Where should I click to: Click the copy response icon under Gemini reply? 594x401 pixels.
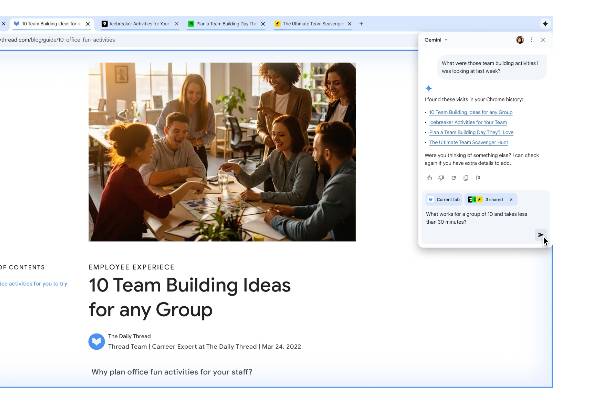pyautogui.click(x=466, y=178)
